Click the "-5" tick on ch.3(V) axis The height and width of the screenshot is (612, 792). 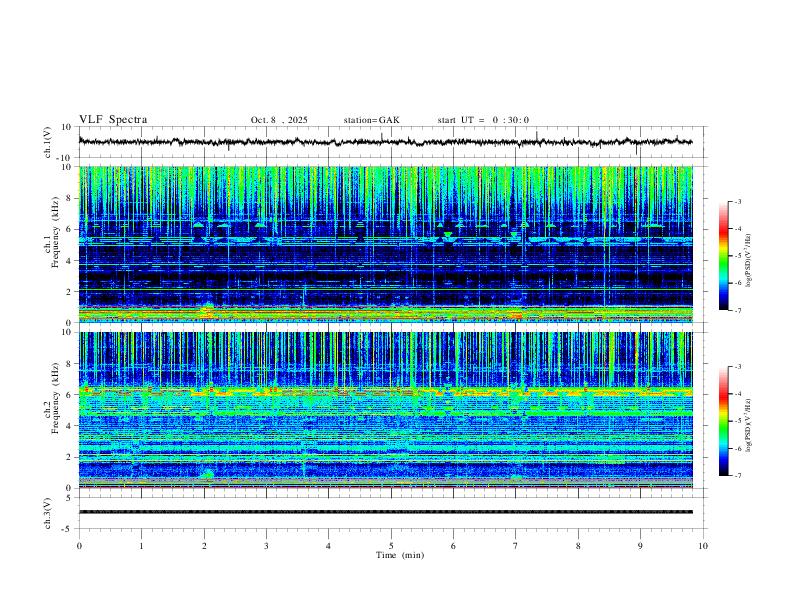pos(68,529)
